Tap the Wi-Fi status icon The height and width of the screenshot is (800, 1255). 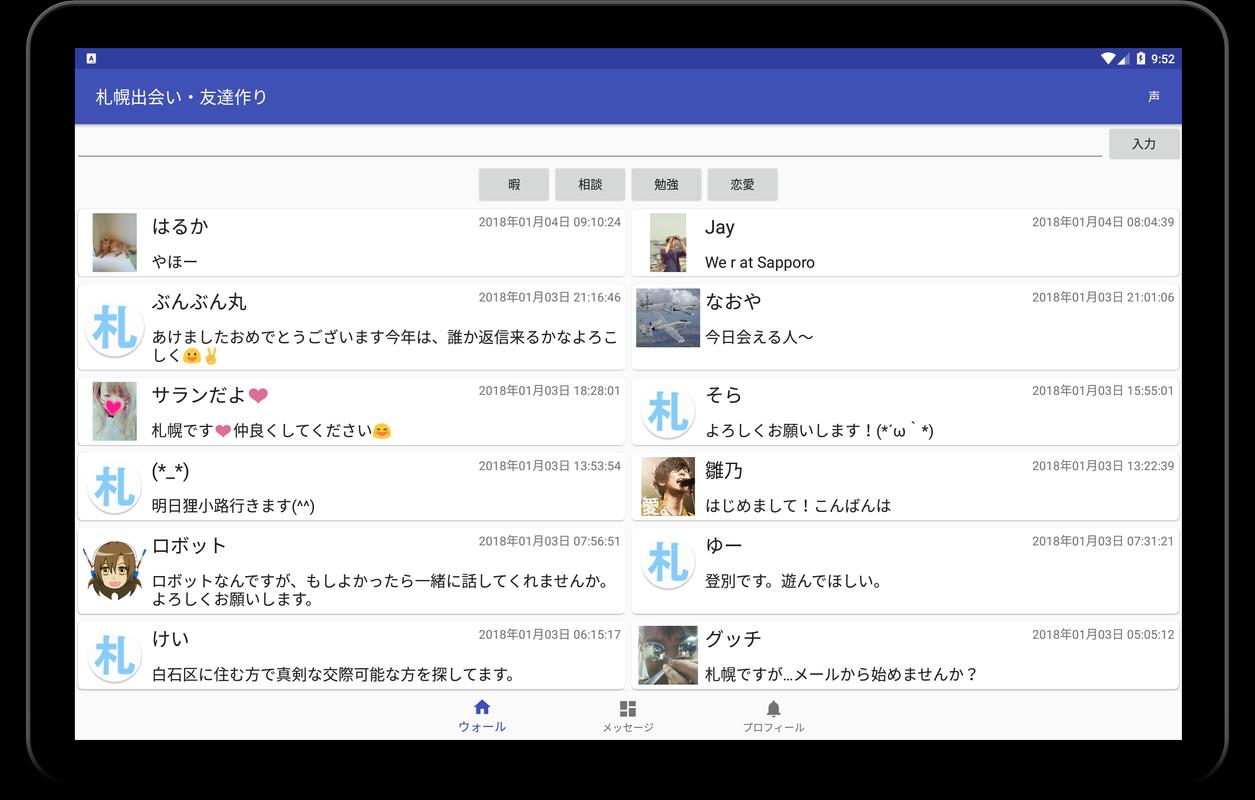pos(1108,59)
